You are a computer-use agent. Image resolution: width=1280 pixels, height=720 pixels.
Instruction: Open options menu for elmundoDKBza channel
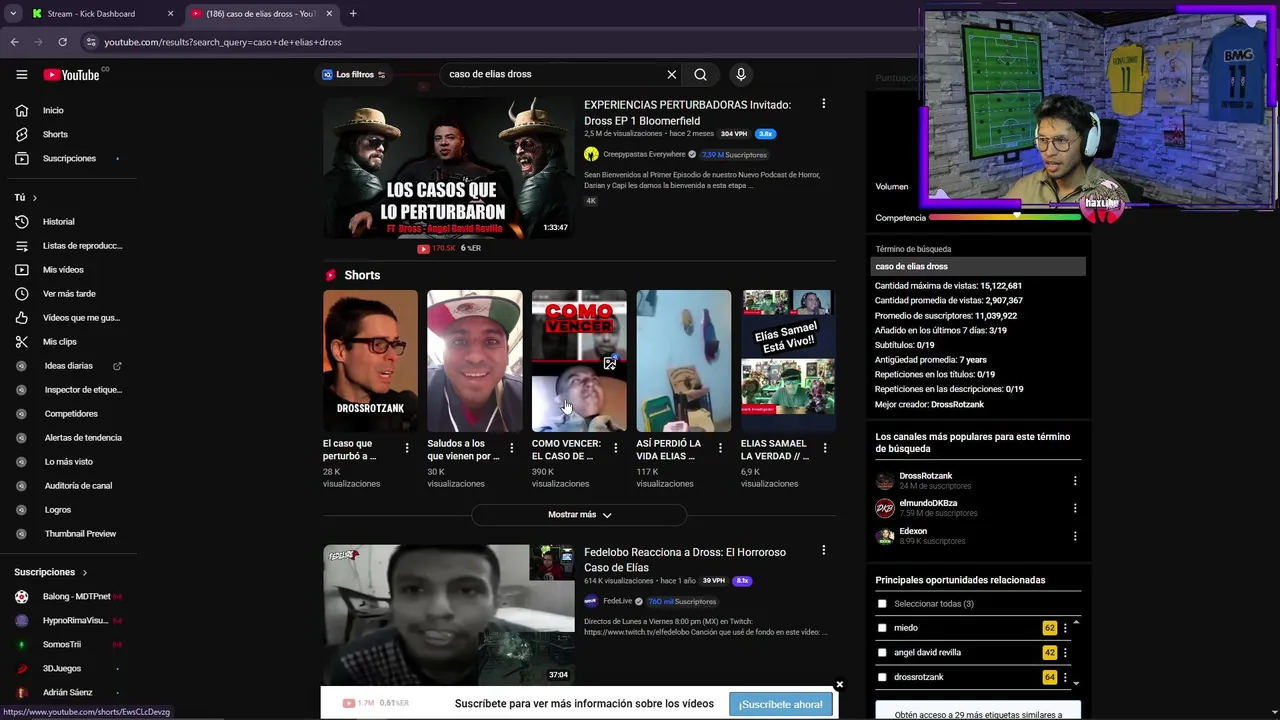[x=1075, y=508]
